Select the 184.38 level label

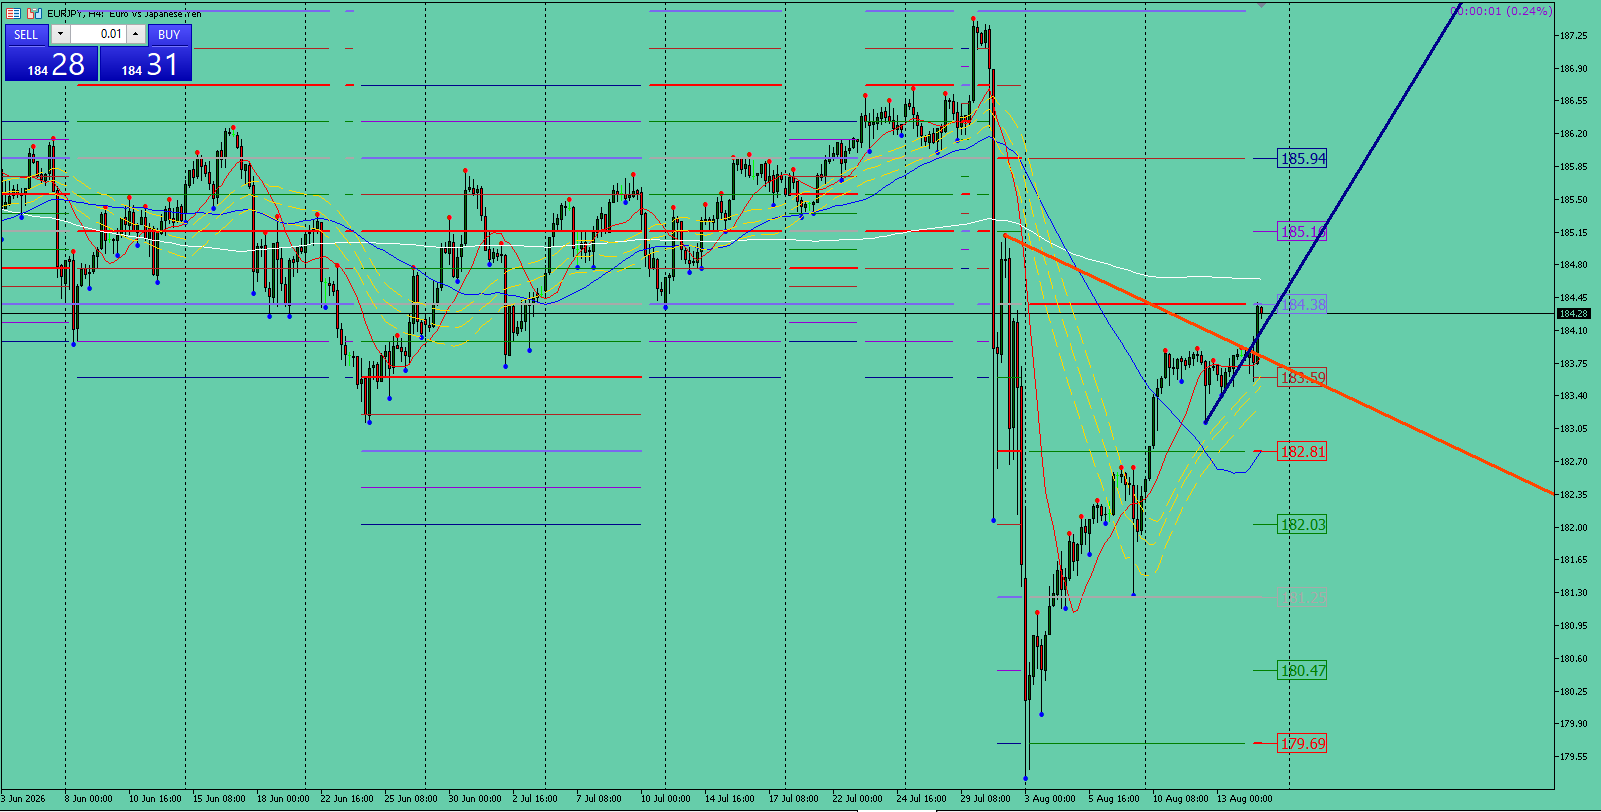click(1303, 304)
